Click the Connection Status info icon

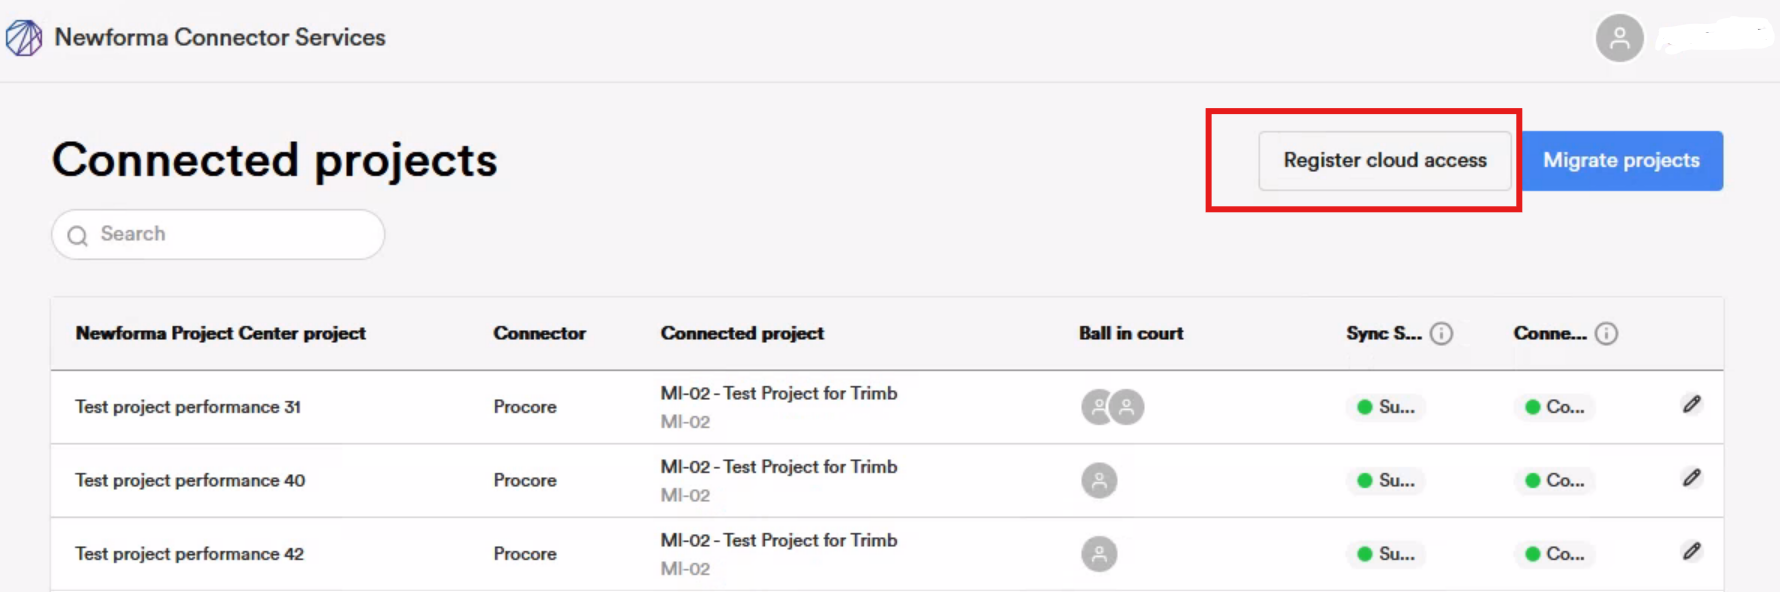click(1606, 334)
